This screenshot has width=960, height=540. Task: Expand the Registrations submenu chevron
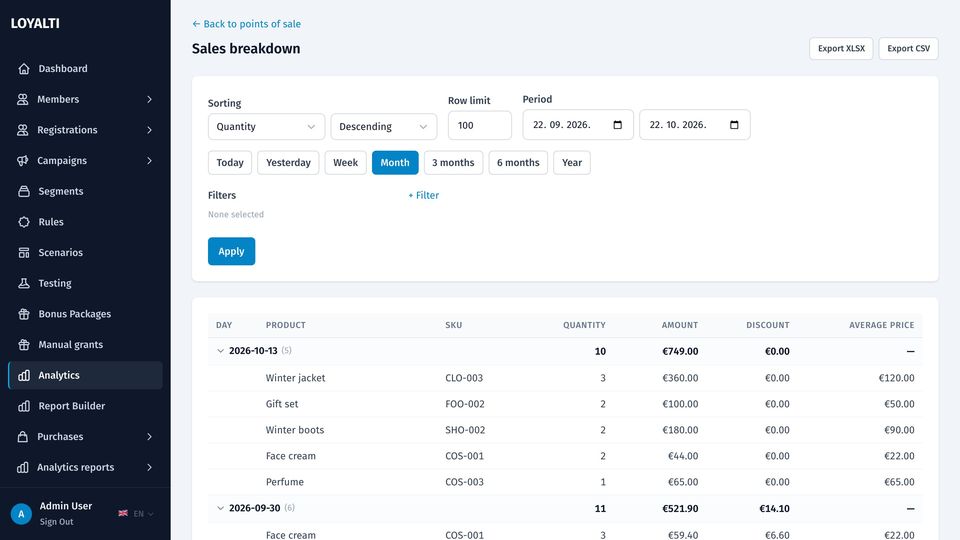[149, 130]
